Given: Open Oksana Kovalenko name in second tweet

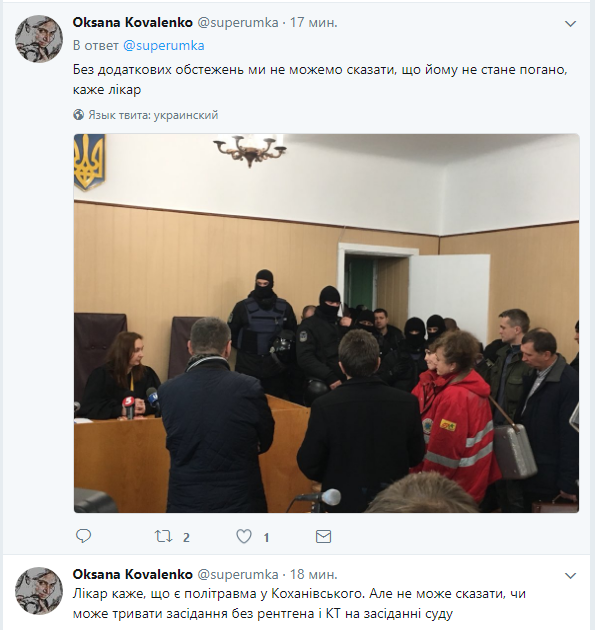Looking at the screenshot, I should tap(133, 574).
